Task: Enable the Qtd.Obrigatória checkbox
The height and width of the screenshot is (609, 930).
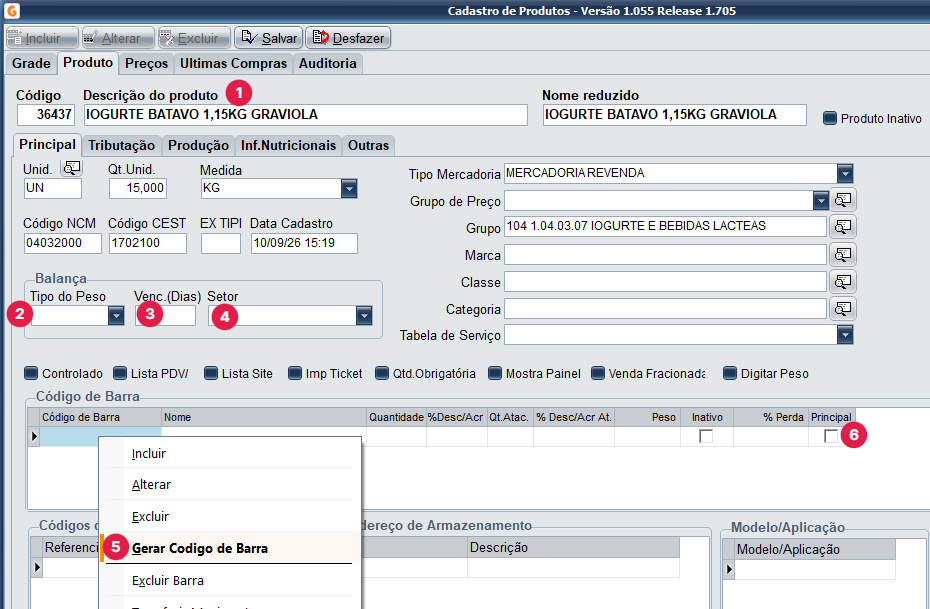Action: tap(381, 374)
